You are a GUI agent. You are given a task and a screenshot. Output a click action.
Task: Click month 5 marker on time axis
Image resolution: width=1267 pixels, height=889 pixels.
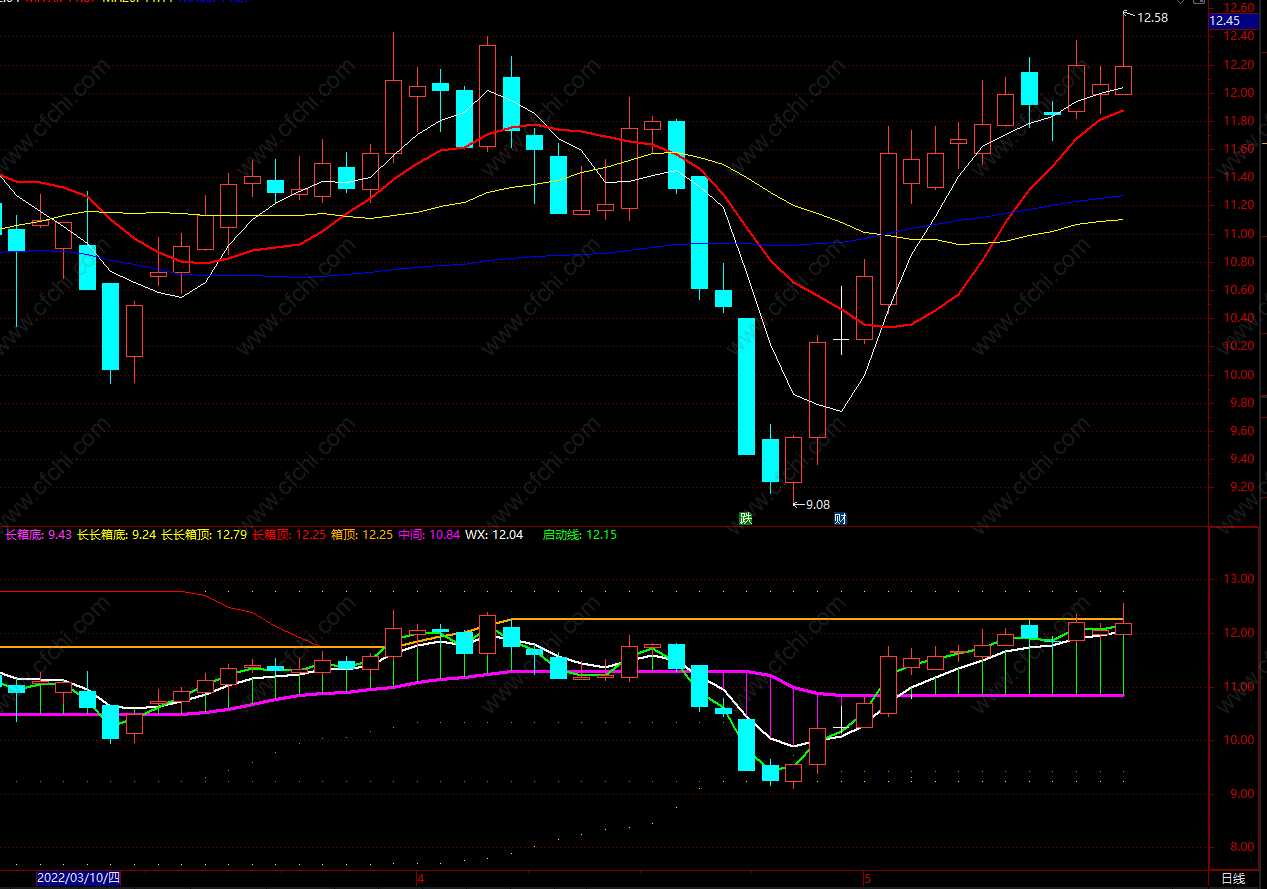click(868, 879)
